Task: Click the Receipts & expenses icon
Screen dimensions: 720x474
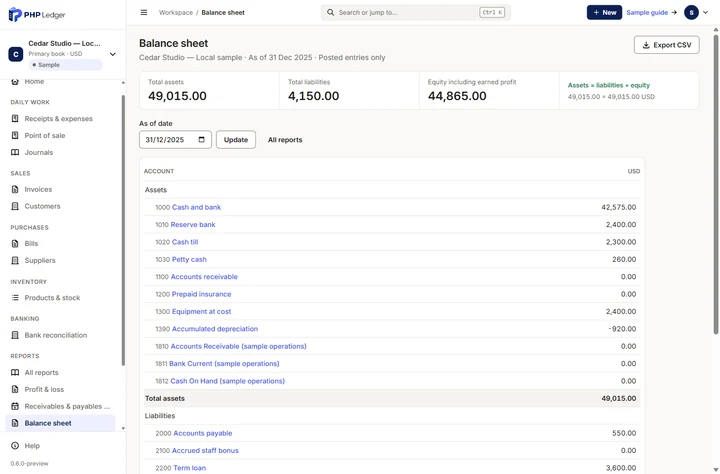Action: tap(15, 118)
